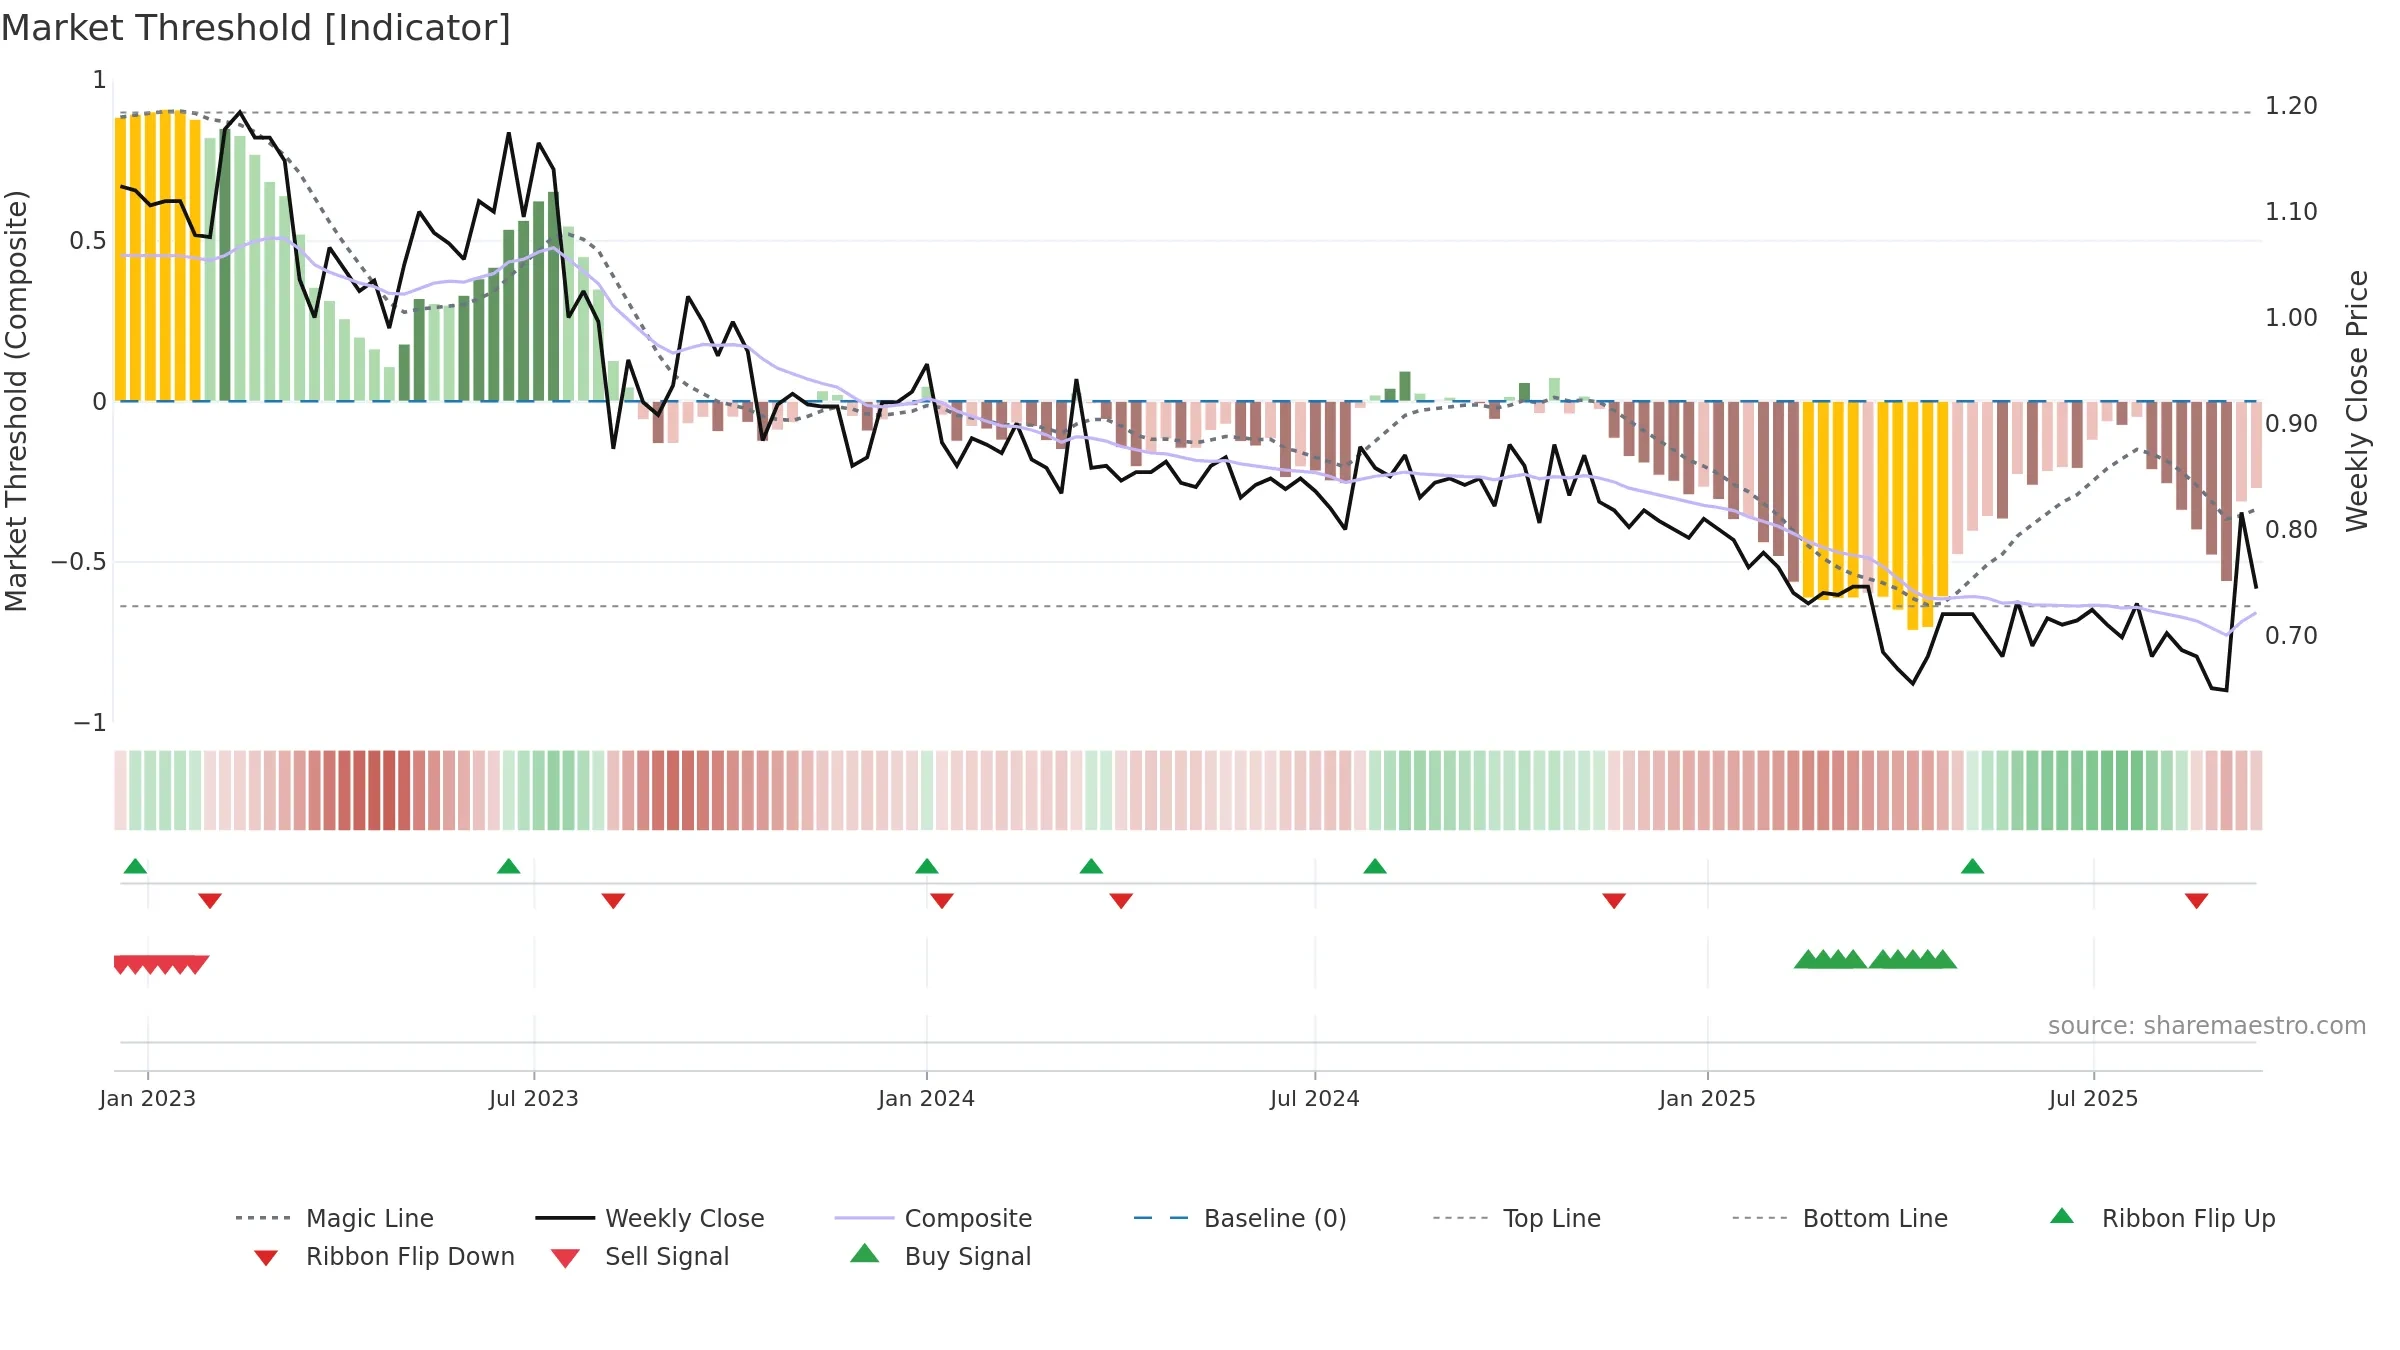Viewport: 2400px width, 1350px height.
Task: Click the Jul 2025 x-axis label
Action: click(2094, 1098)
